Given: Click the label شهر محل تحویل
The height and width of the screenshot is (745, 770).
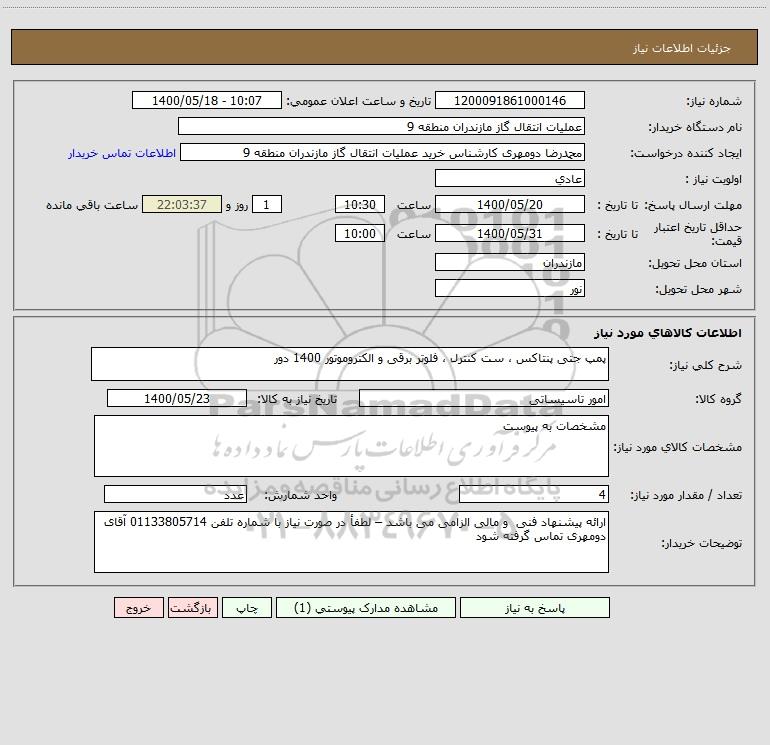Looking at the screenshot, I should click(x=699, y=289).
